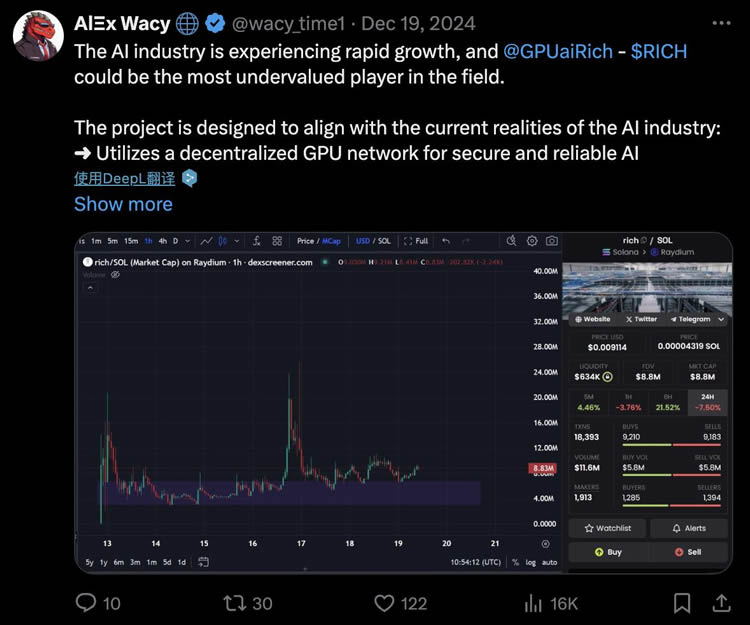Click the retweet icon
The width and height of the screenshot is (750, 625).
232,602
